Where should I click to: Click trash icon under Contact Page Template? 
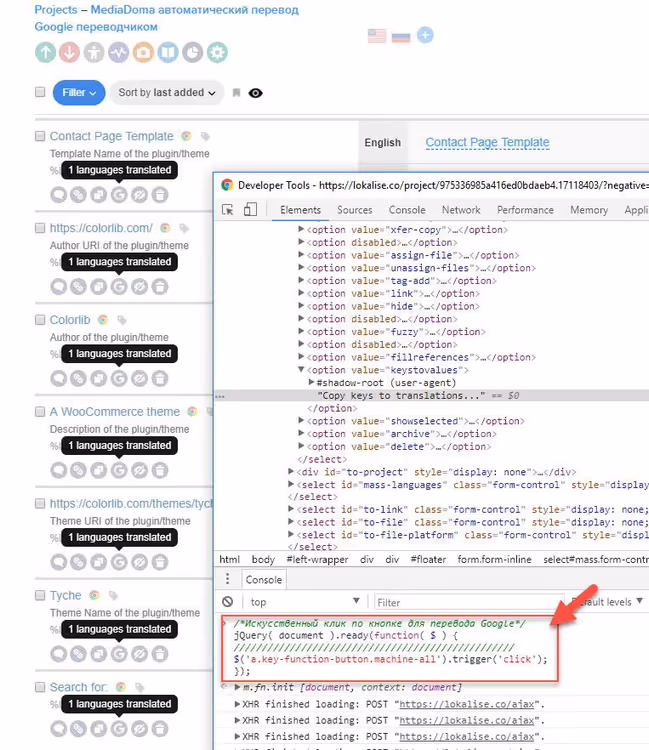[x=160, y=195]
